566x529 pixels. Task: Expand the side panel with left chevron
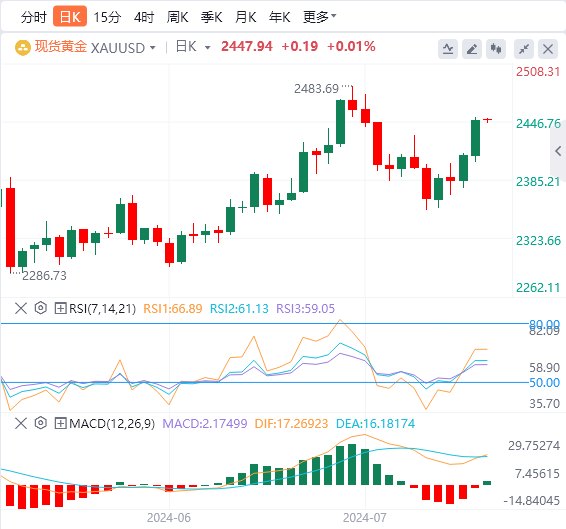(558, 151)
